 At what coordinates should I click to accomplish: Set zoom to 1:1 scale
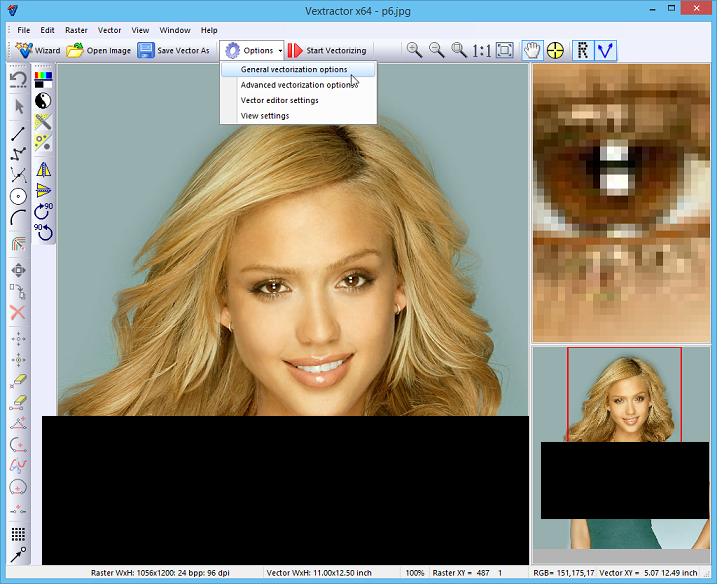point(482,50)
